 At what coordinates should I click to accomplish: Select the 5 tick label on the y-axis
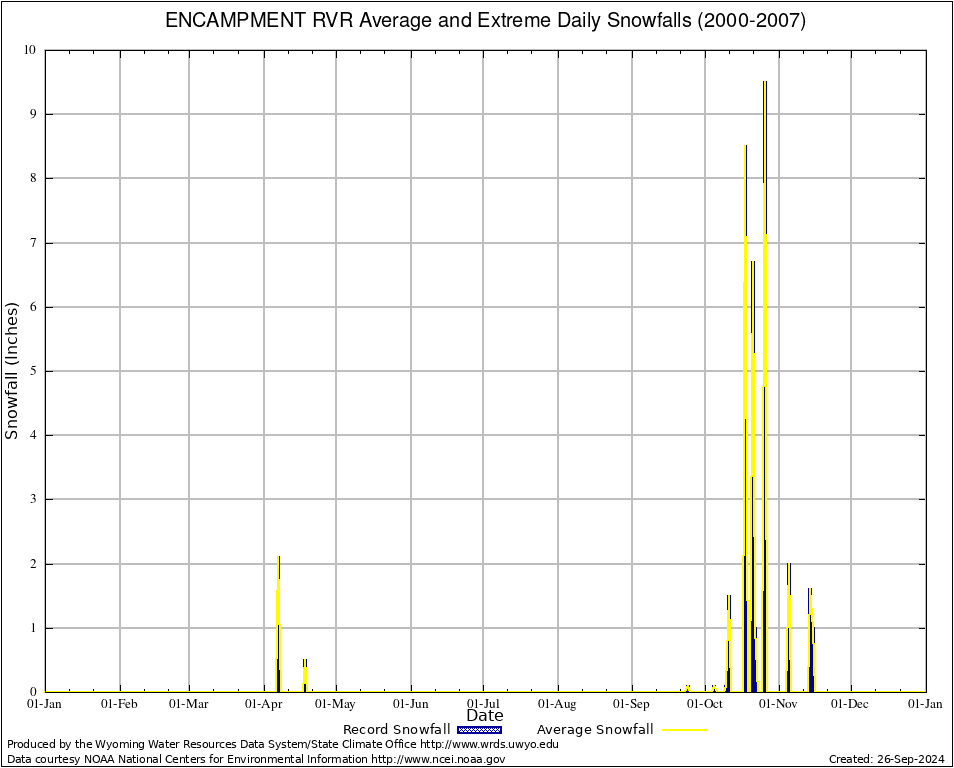click(x=33, y=371)
